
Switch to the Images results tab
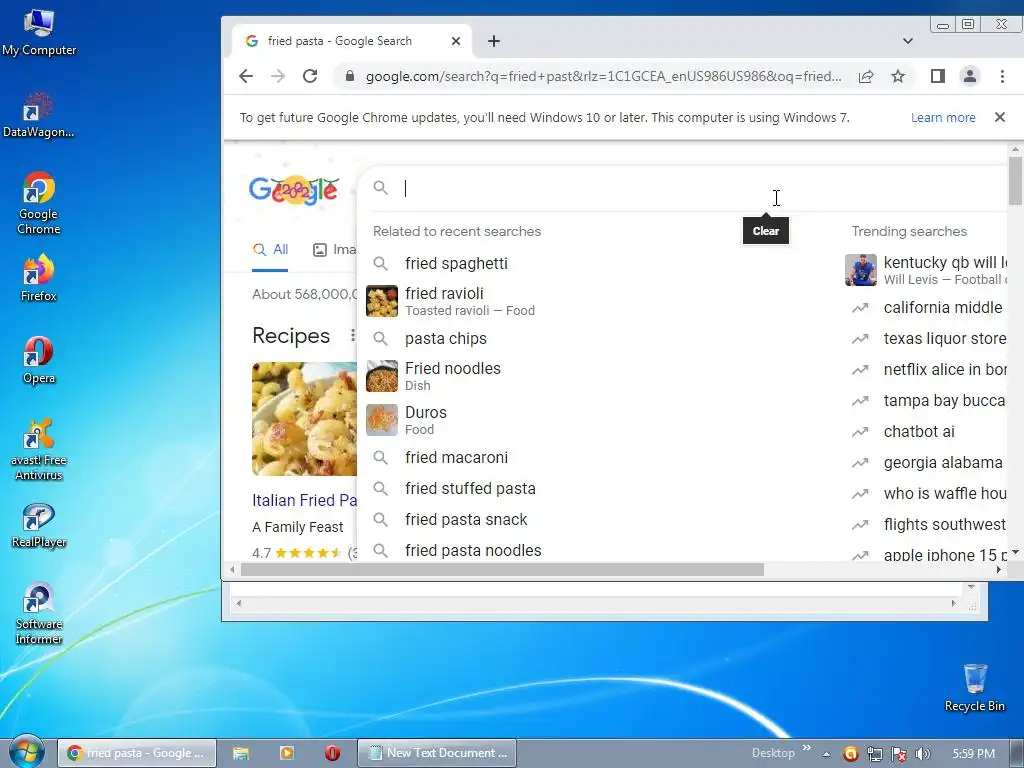pyautogui.click(x=334, y=249)
